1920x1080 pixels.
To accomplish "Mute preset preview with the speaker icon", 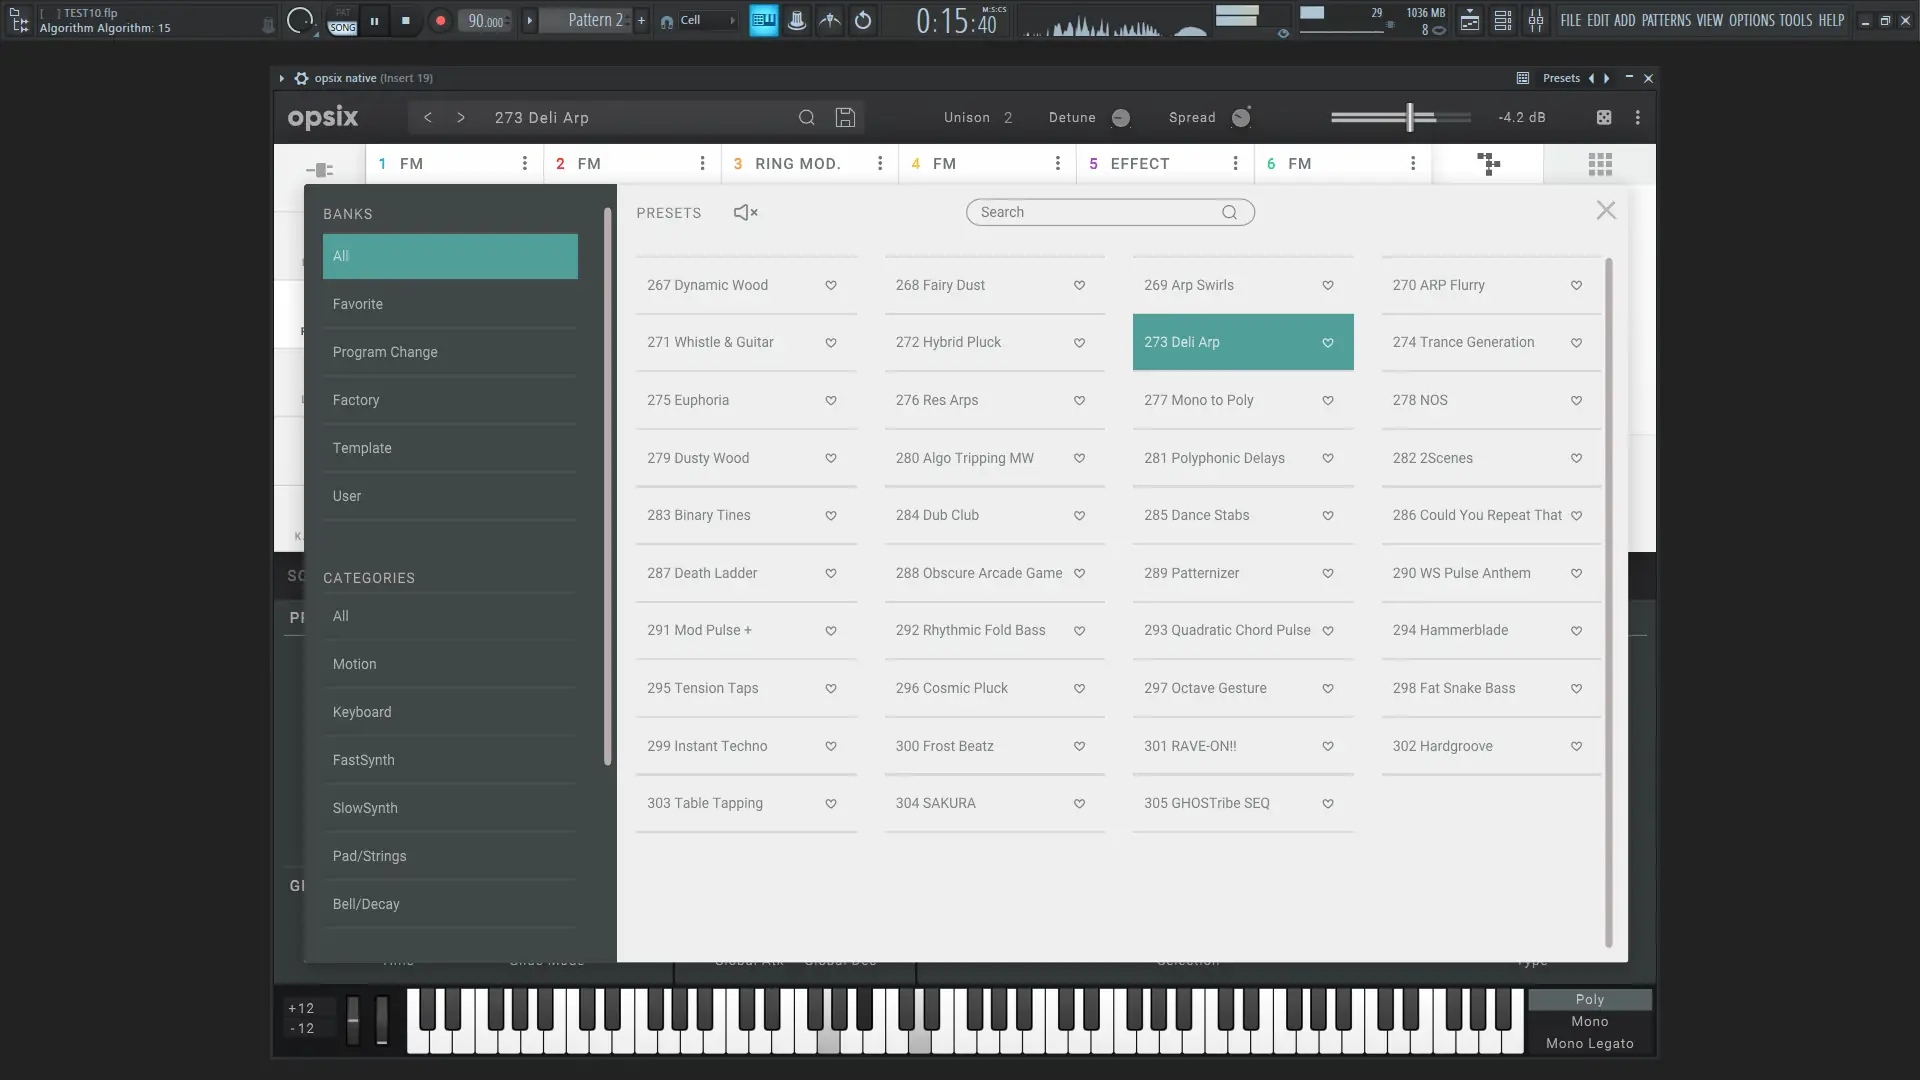I will point(745,212).
